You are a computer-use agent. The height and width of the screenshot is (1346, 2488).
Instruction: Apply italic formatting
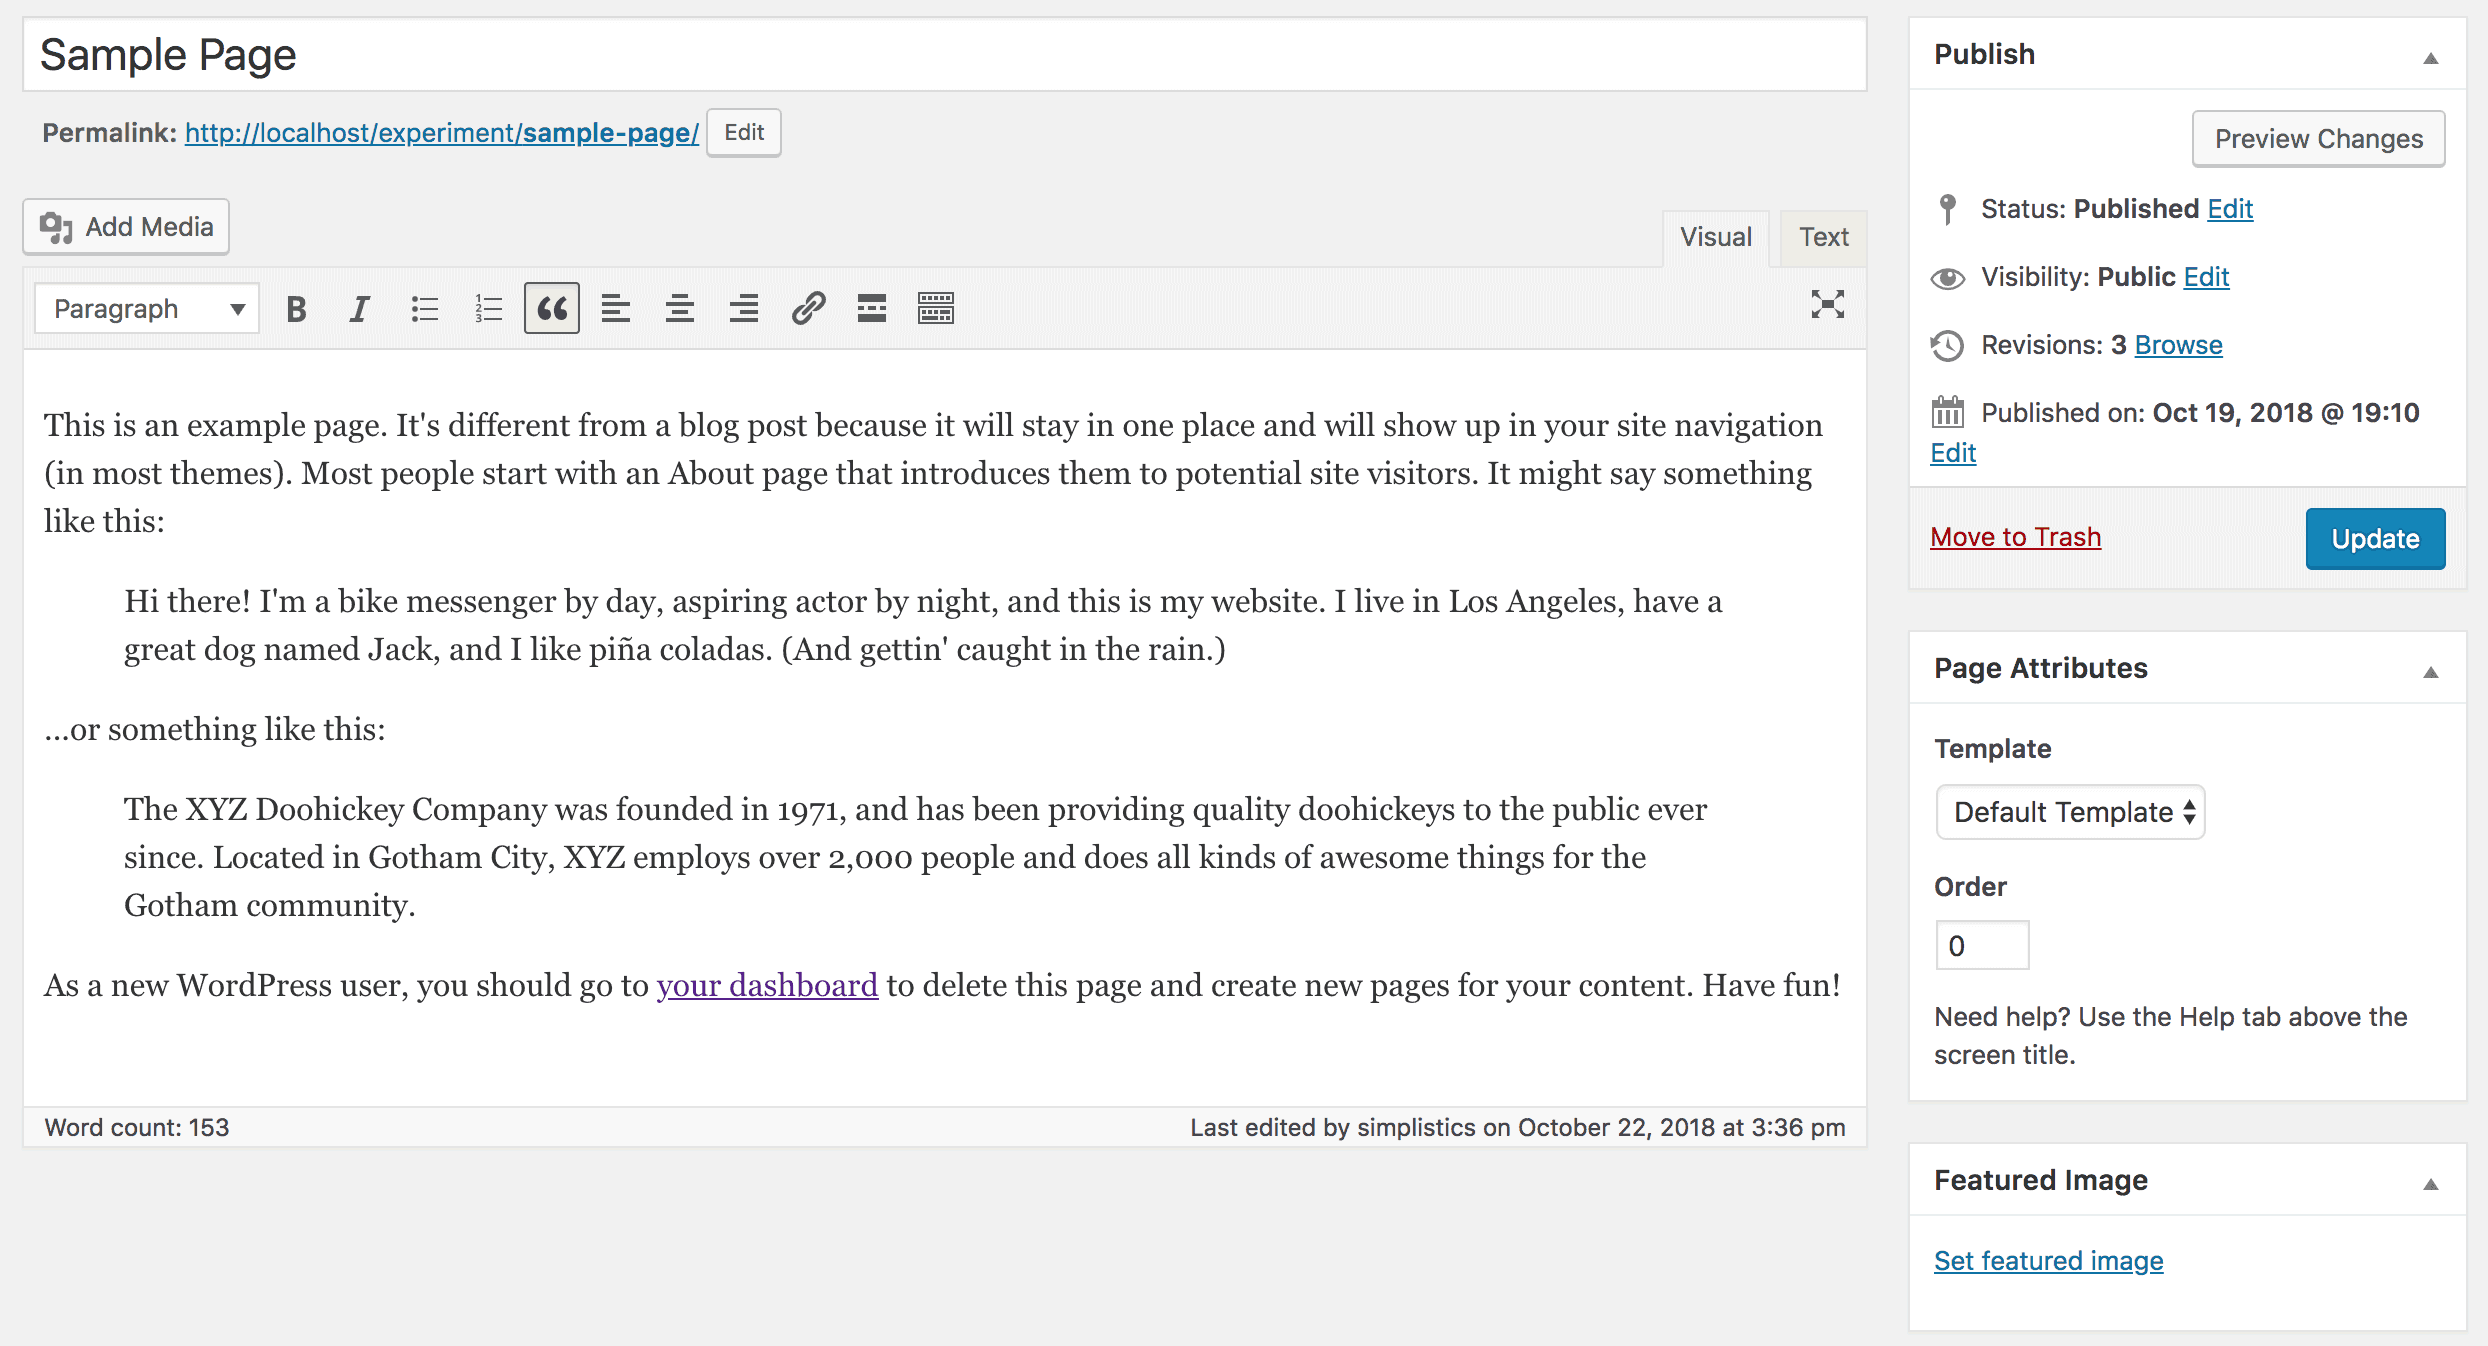(359, 309)
